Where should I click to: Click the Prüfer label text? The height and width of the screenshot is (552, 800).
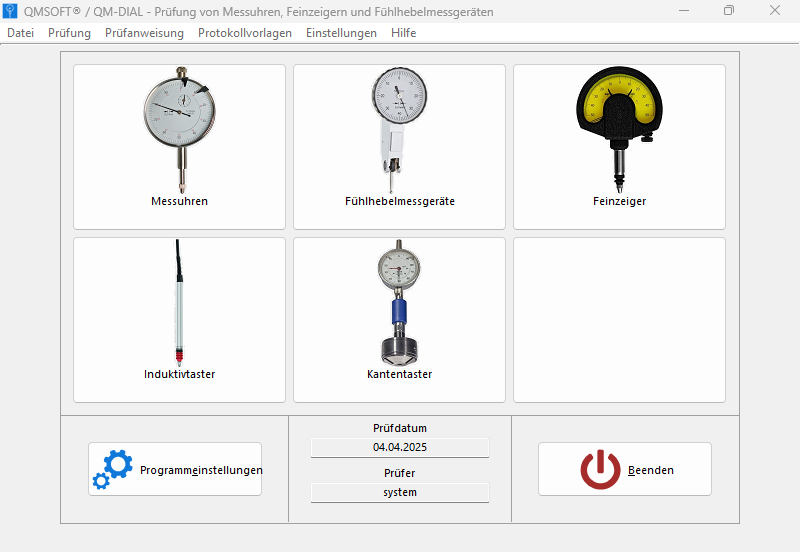click(400, 473)
